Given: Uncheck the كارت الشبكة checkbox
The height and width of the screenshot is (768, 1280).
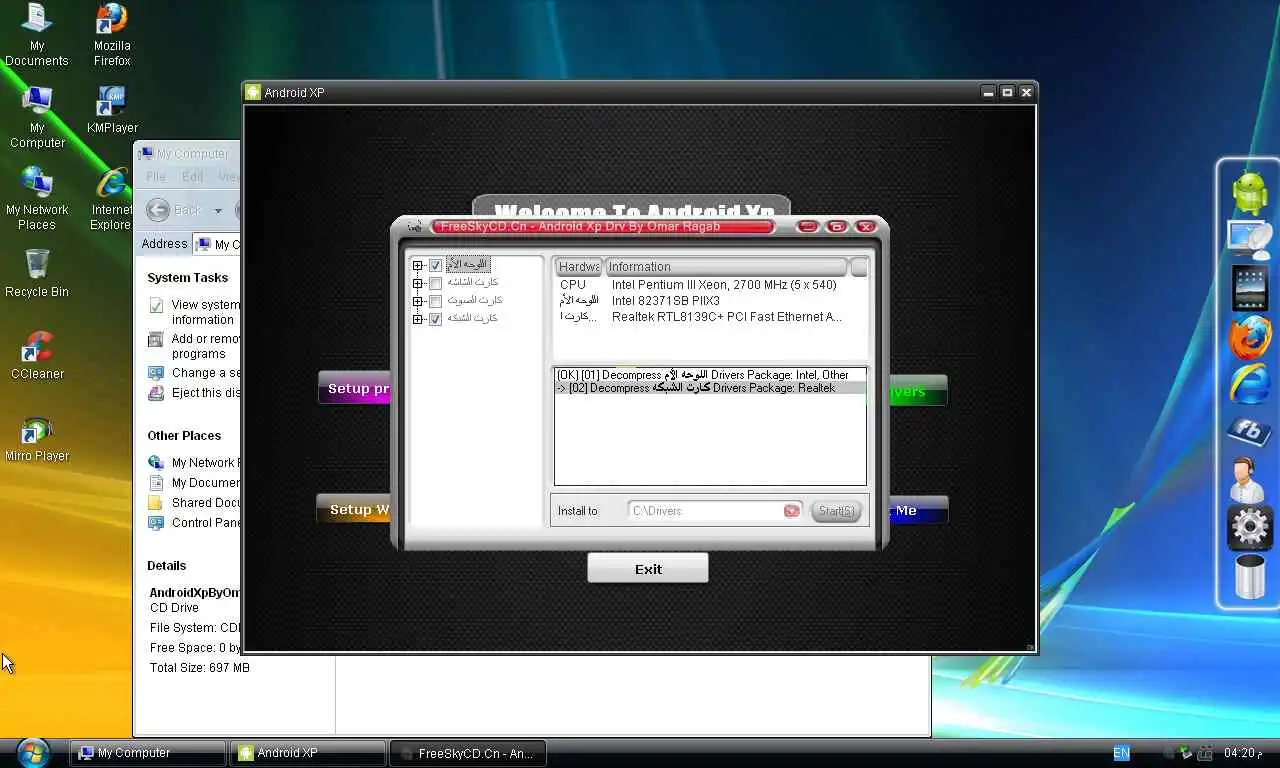Looking at the screenshot, I should [x=435, y=320].
